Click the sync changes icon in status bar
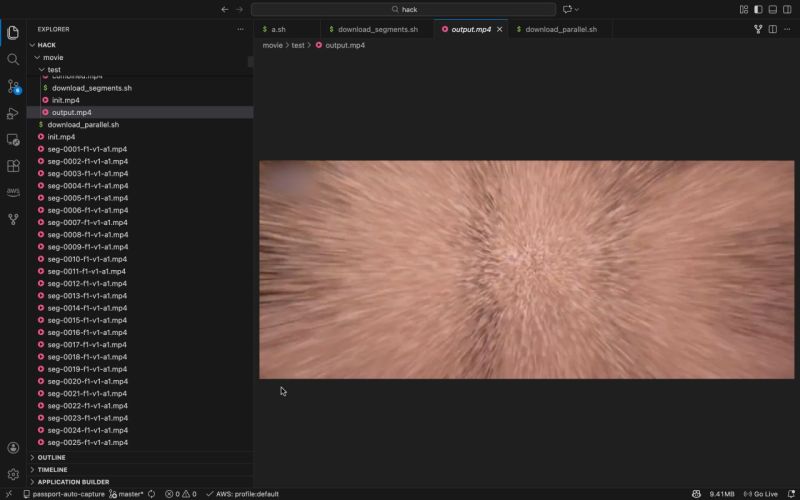 point(152,494)
